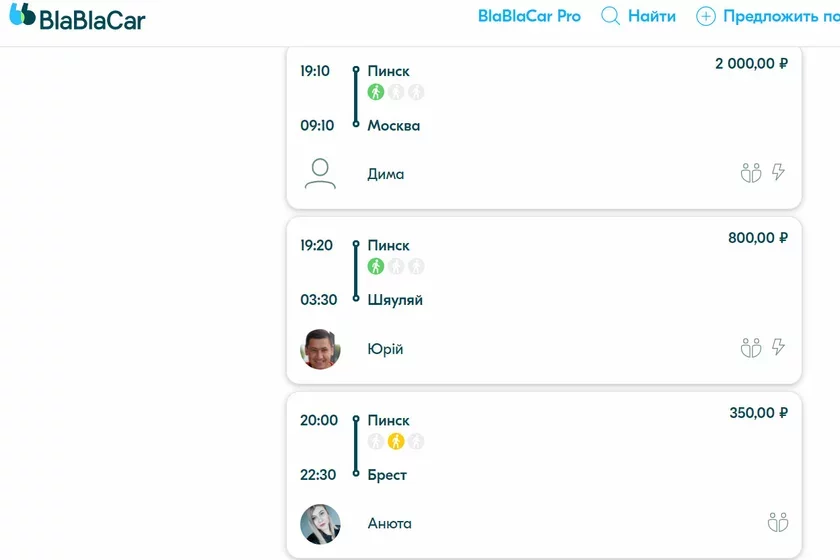Click green walking icon on Пинск–Шяуляй ride
This screenshot has height=560, width=840.
(x=376, y=266)
